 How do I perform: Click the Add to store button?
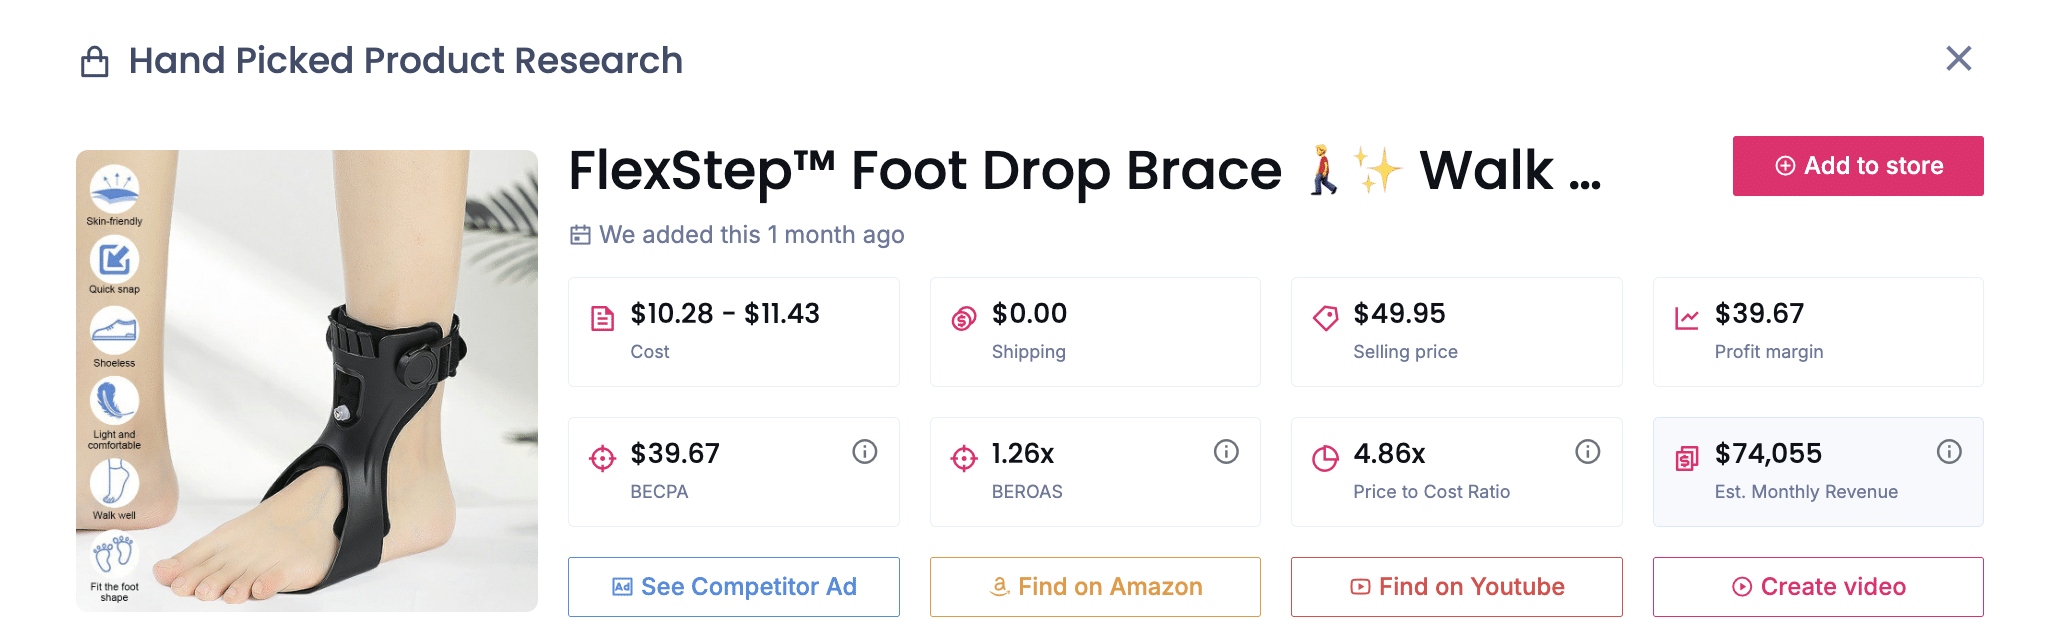(1857, 166)
